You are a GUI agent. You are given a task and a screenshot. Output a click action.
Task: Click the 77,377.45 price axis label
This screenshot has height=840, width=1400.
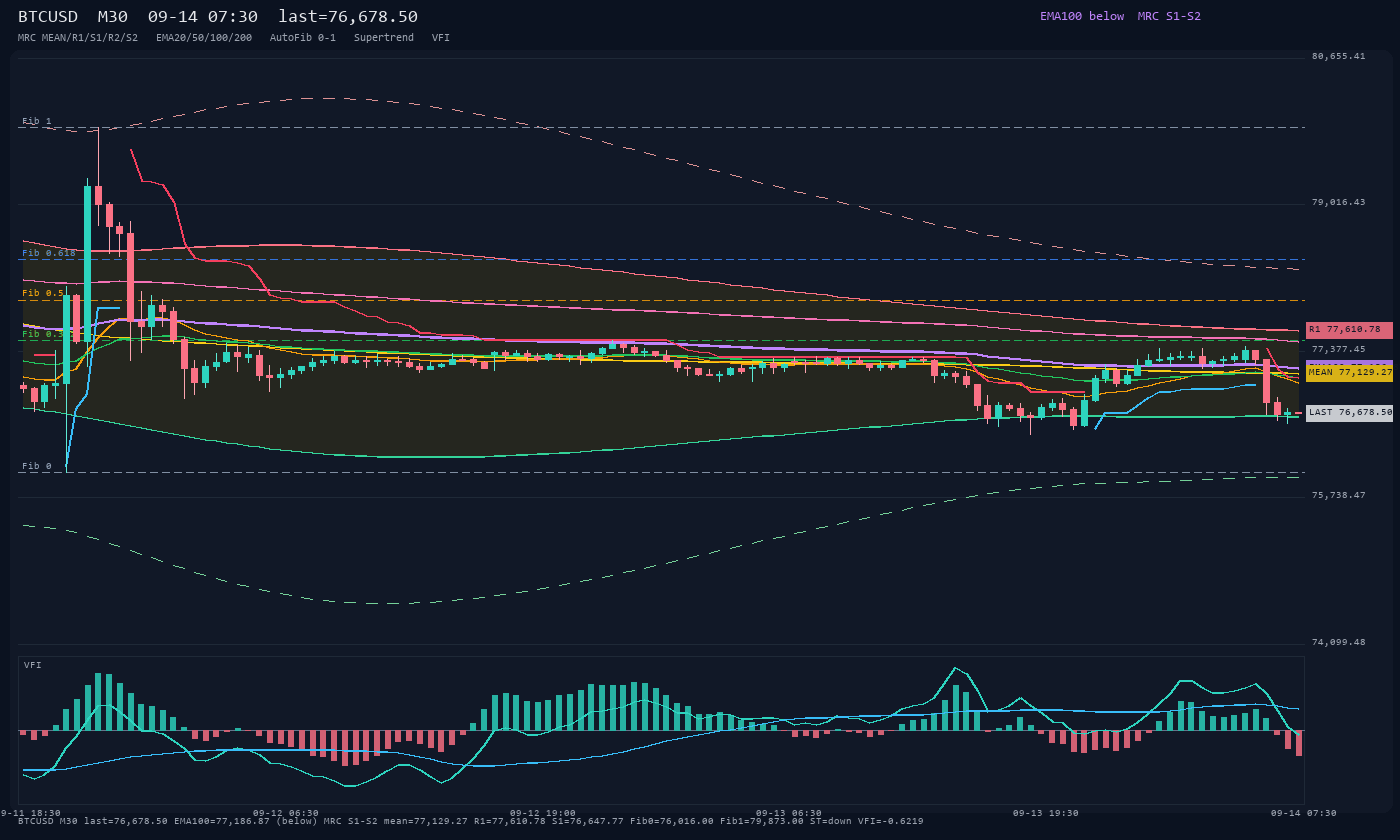click(x=1338, y=349)
